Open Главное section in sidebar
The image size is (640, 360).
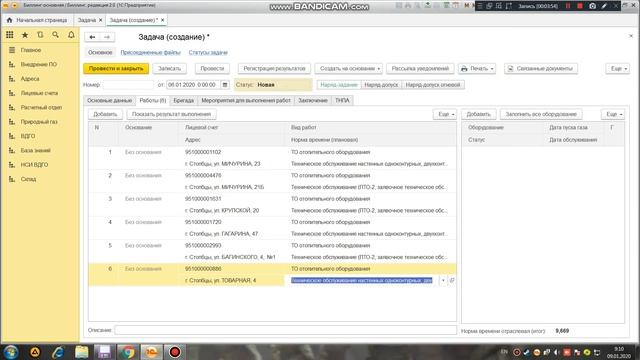[x=31, y=50]
